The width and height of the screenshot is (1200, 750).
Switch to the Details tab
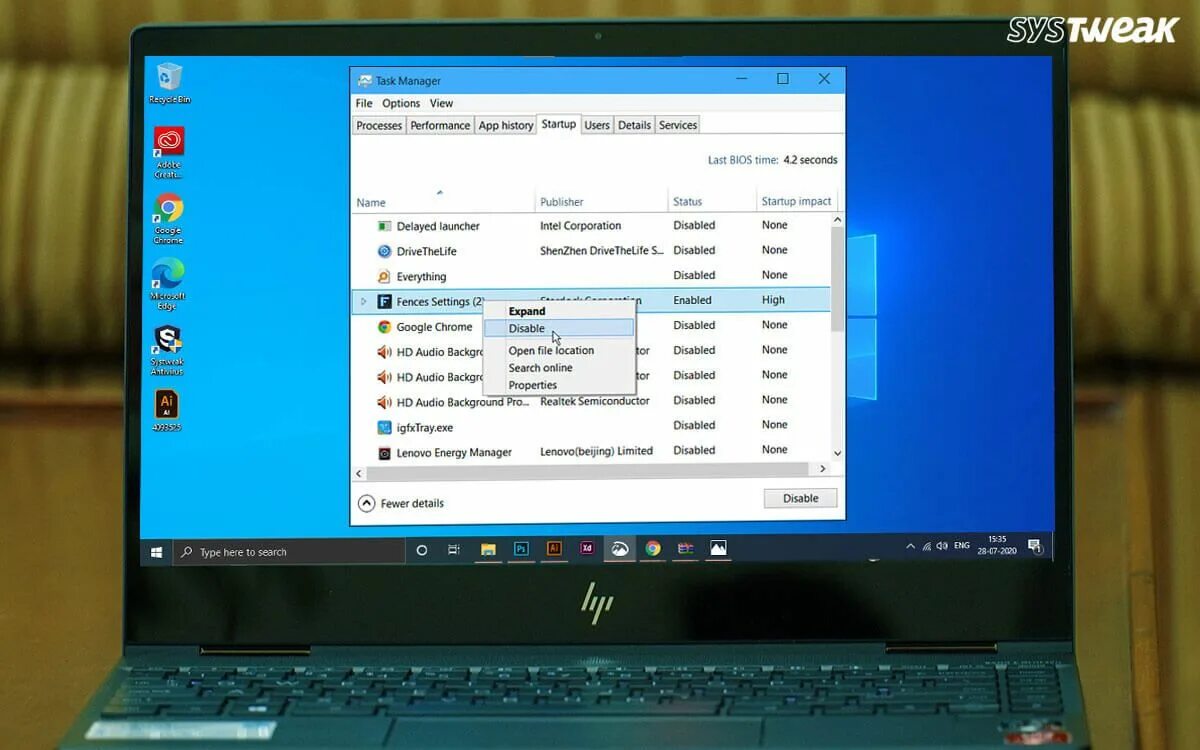(x=634, y=125)
